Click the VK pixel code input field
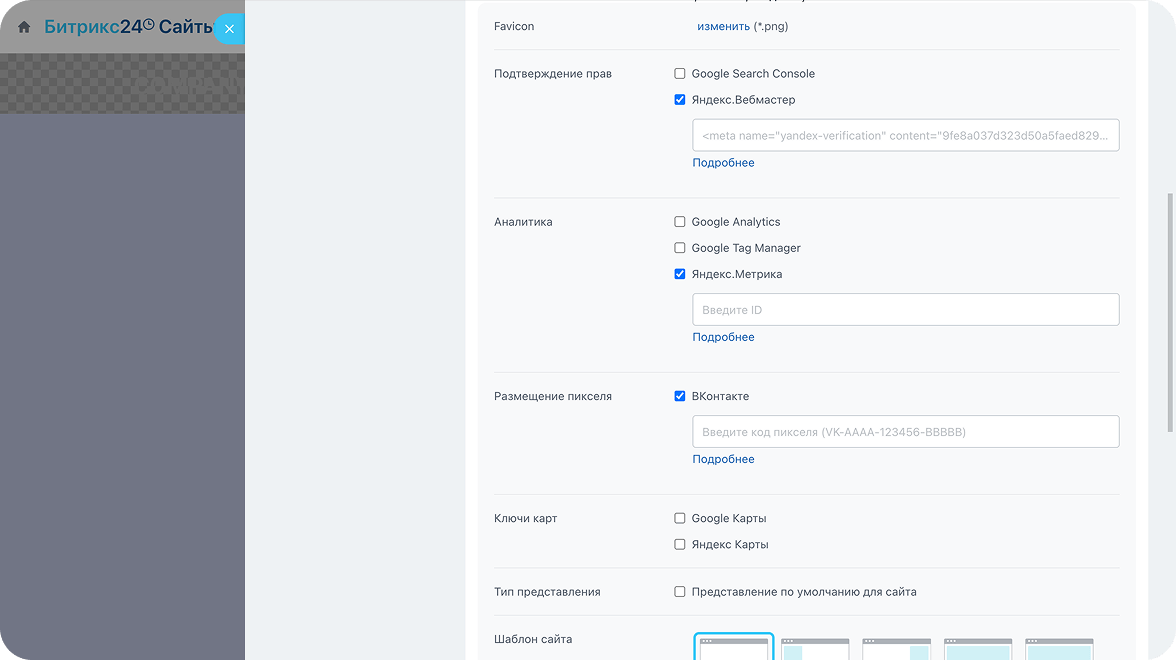The height and width of the screenshot is (660, 1176). (x=905, y=432)
